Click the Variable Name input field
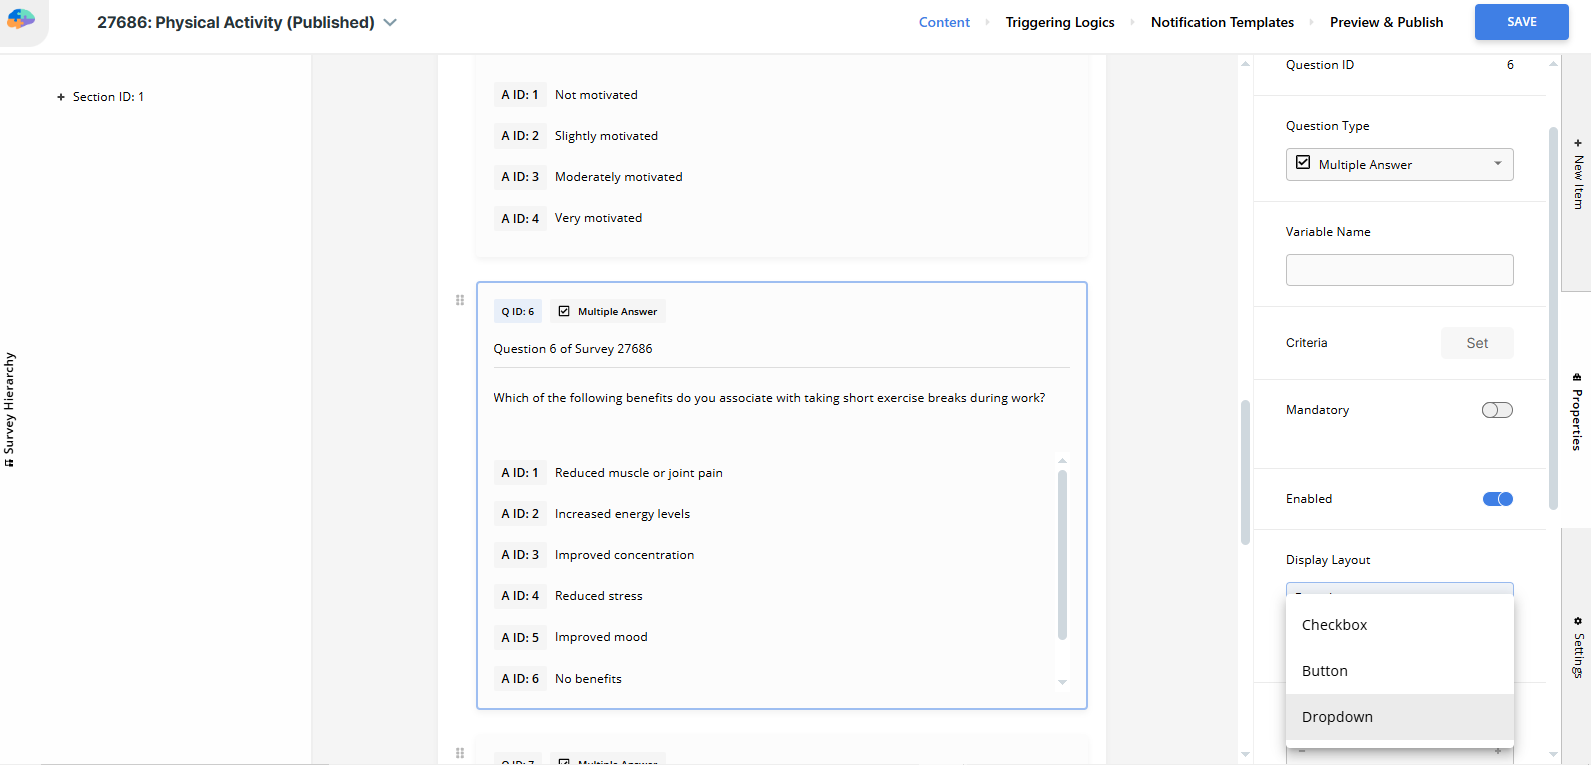Viewport: 1591px width, 765px height. 1399,270
